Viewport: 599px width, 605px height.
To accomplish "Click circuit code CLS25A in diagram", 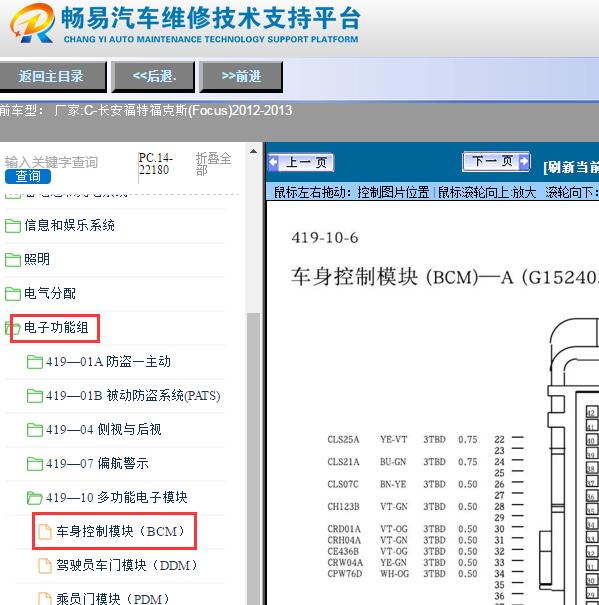I will coord(343,439).
